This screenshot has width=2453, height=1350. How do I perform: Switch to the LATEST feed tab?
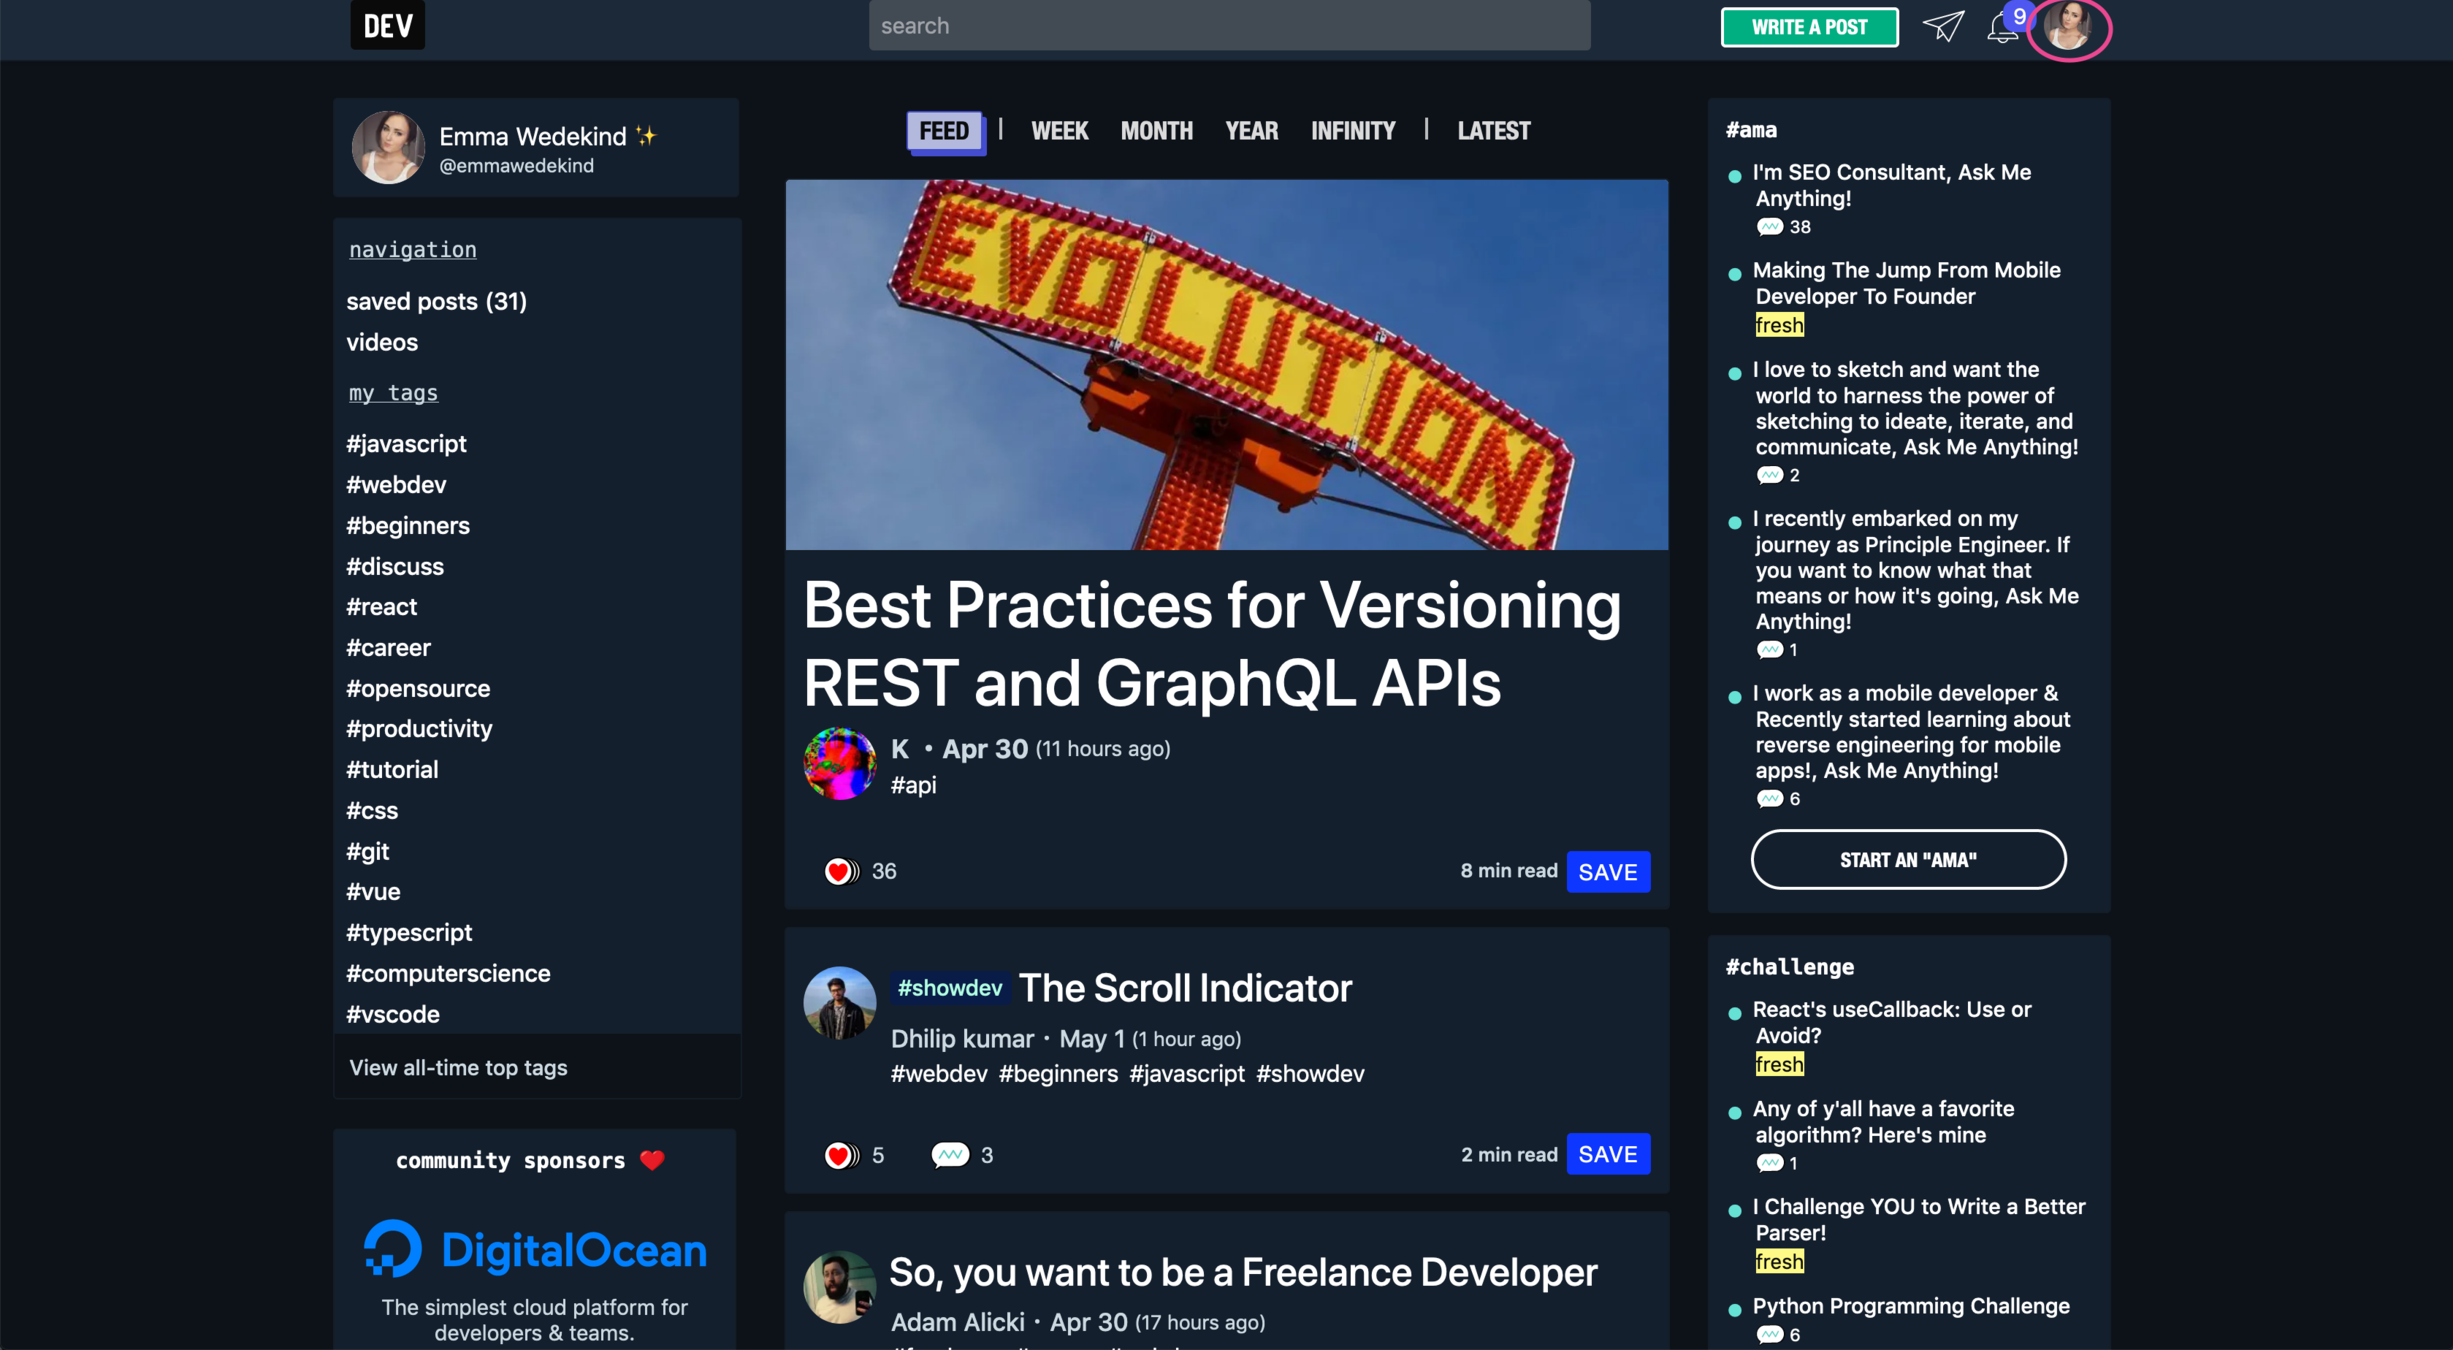coord(1493,131)
